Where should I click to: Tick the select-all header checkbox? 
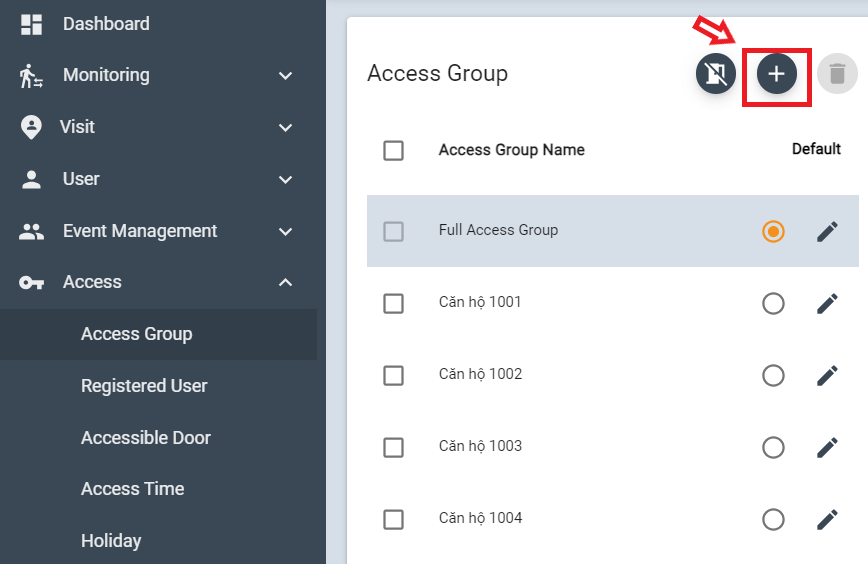(x=394, y=150)
